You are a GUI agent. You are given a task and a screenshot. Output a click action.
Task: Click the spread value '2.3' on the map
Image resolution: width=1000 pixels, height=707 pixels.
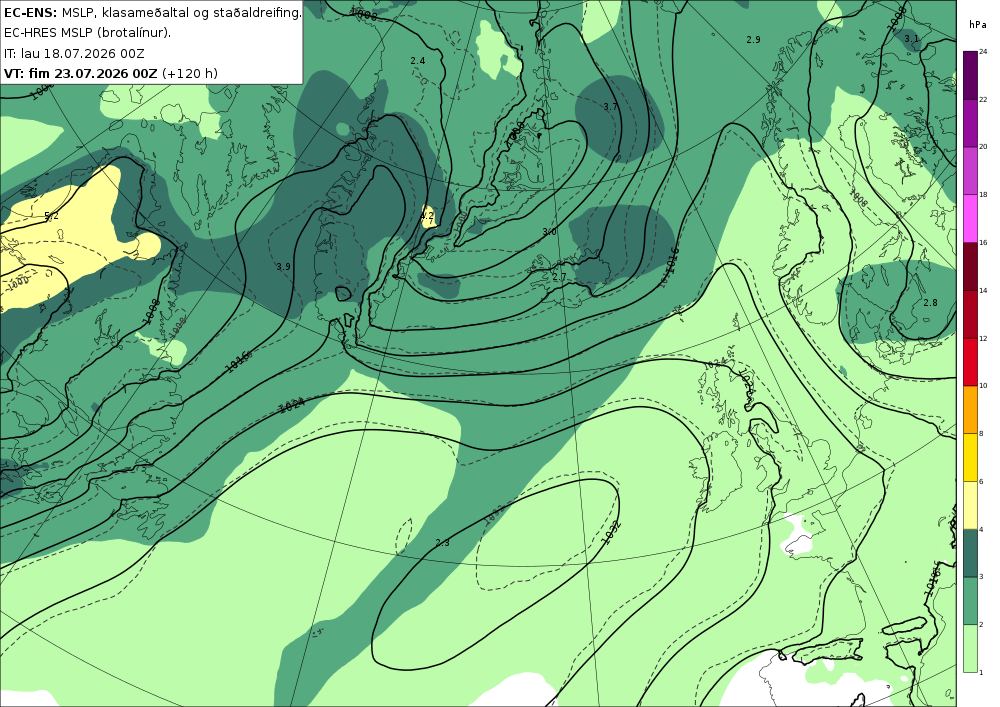tap(443, 543)
